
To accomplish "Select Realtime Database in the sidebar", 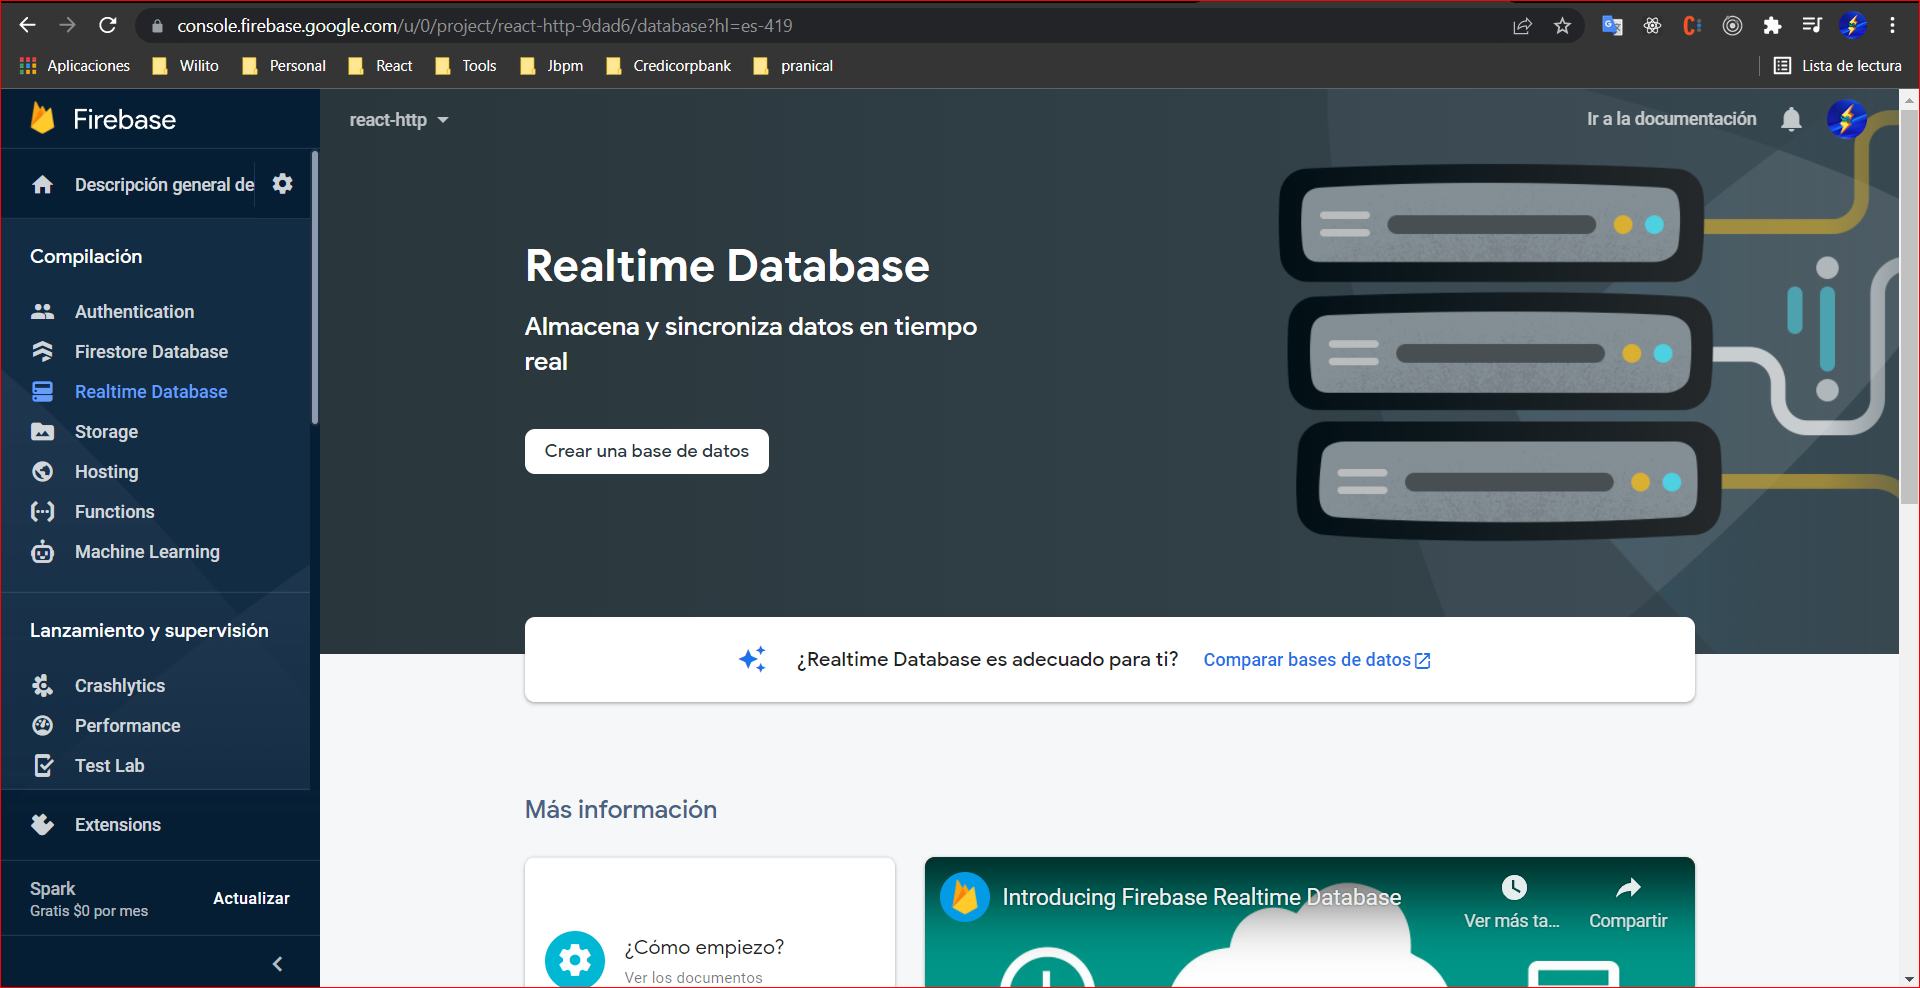I will [x=151, y=392].
